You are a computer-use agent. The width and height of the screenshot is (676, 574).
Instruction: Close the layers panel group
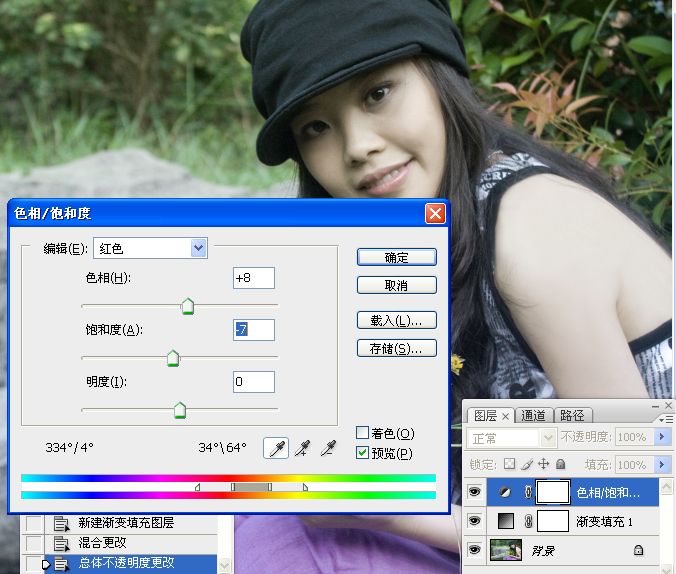[668, 405]
